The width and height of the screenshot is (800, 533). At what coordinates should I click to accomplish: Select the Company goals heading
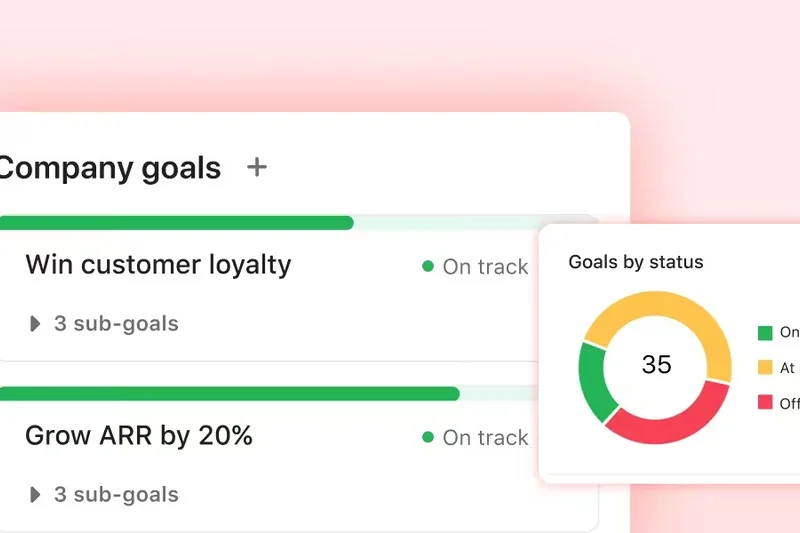pos(108,168)
